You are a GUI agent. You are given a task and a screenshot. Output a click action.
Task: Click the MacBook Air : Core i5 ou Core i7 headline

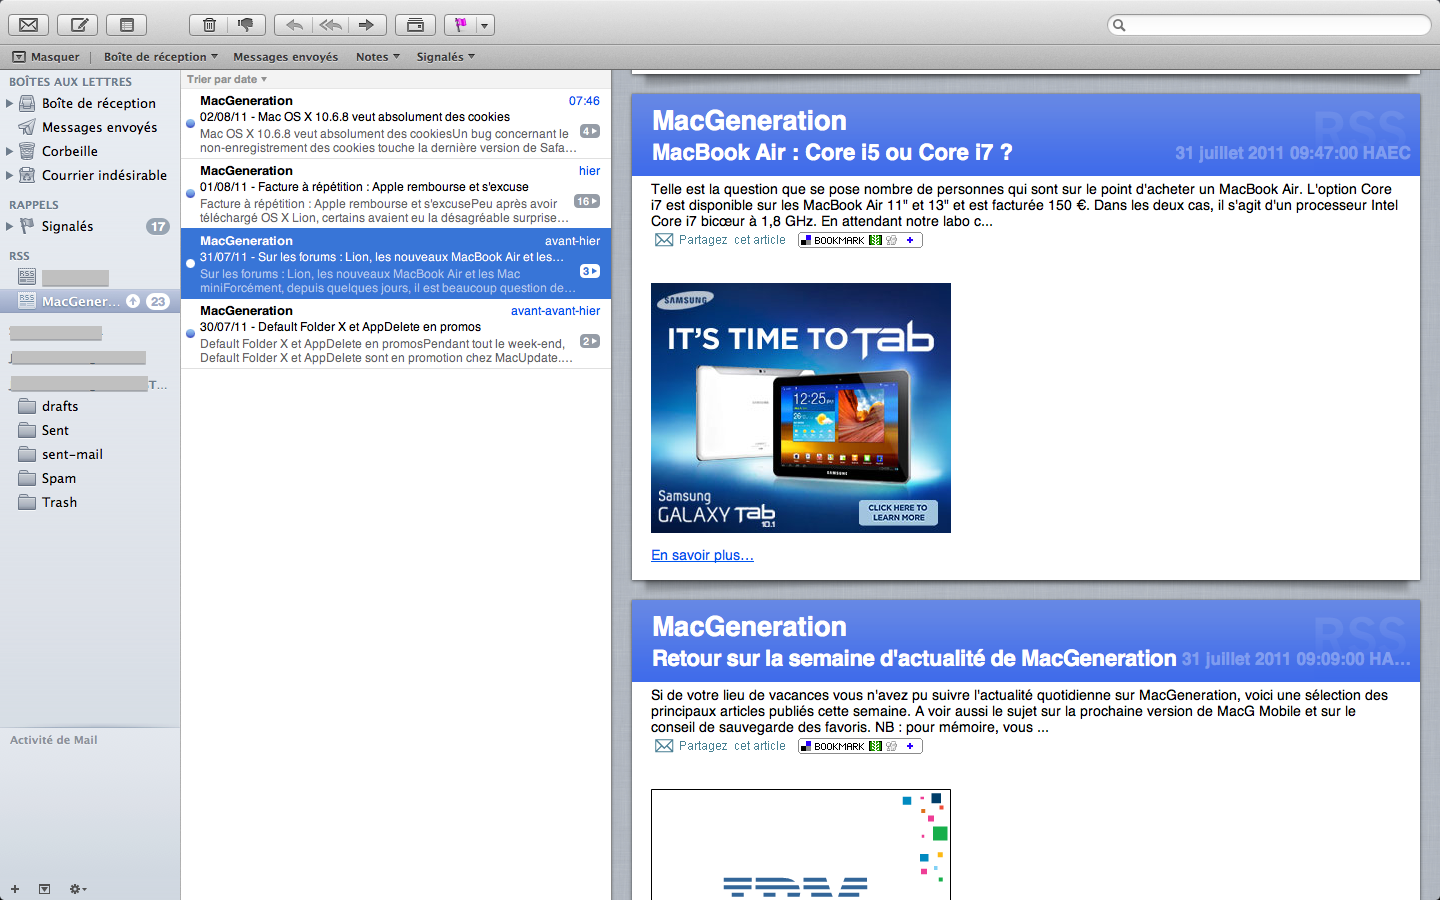point(832,152)
